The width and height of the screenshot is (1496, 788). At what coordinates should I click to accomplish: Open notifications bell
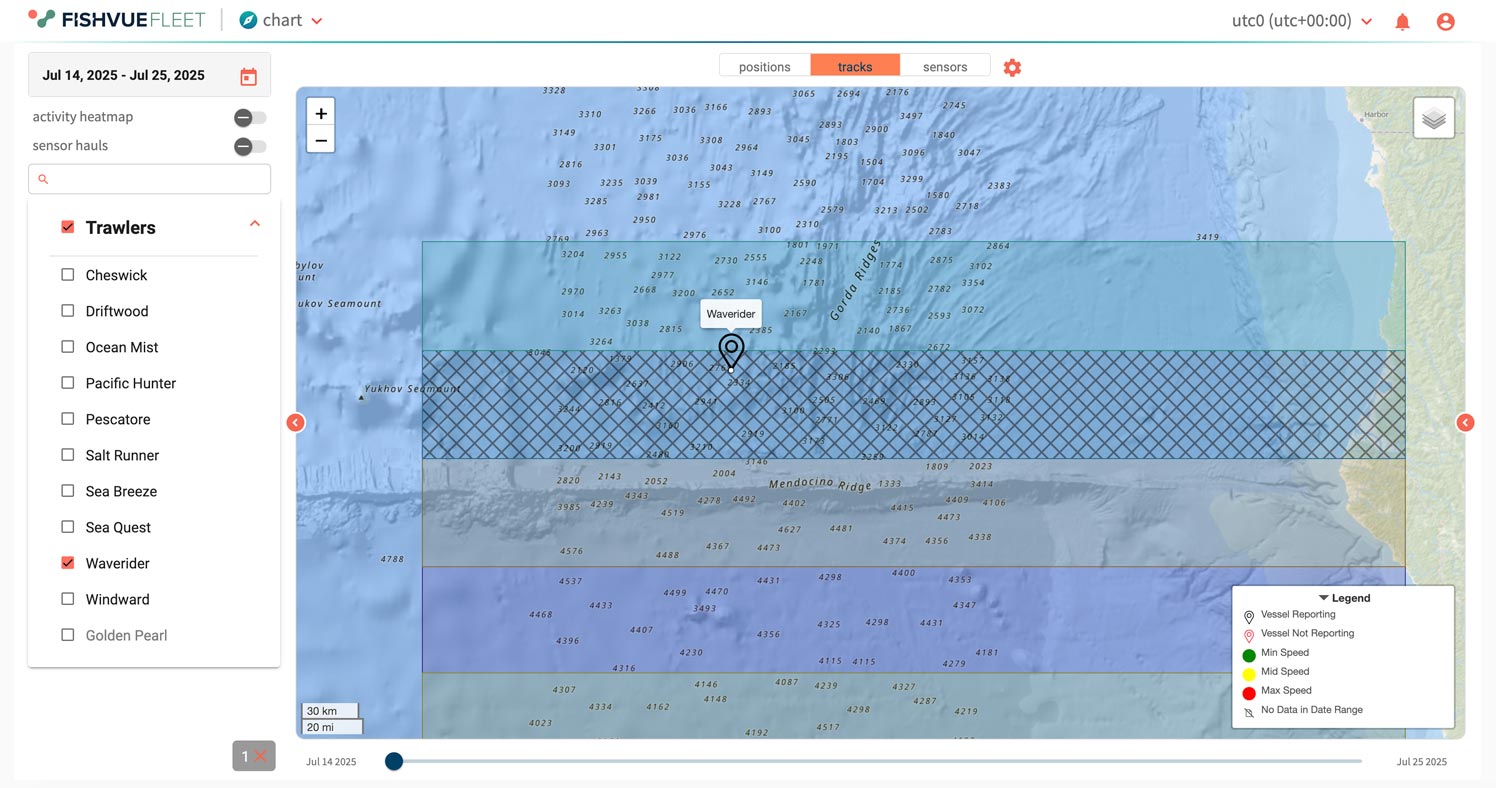(x=1402, y=21)
